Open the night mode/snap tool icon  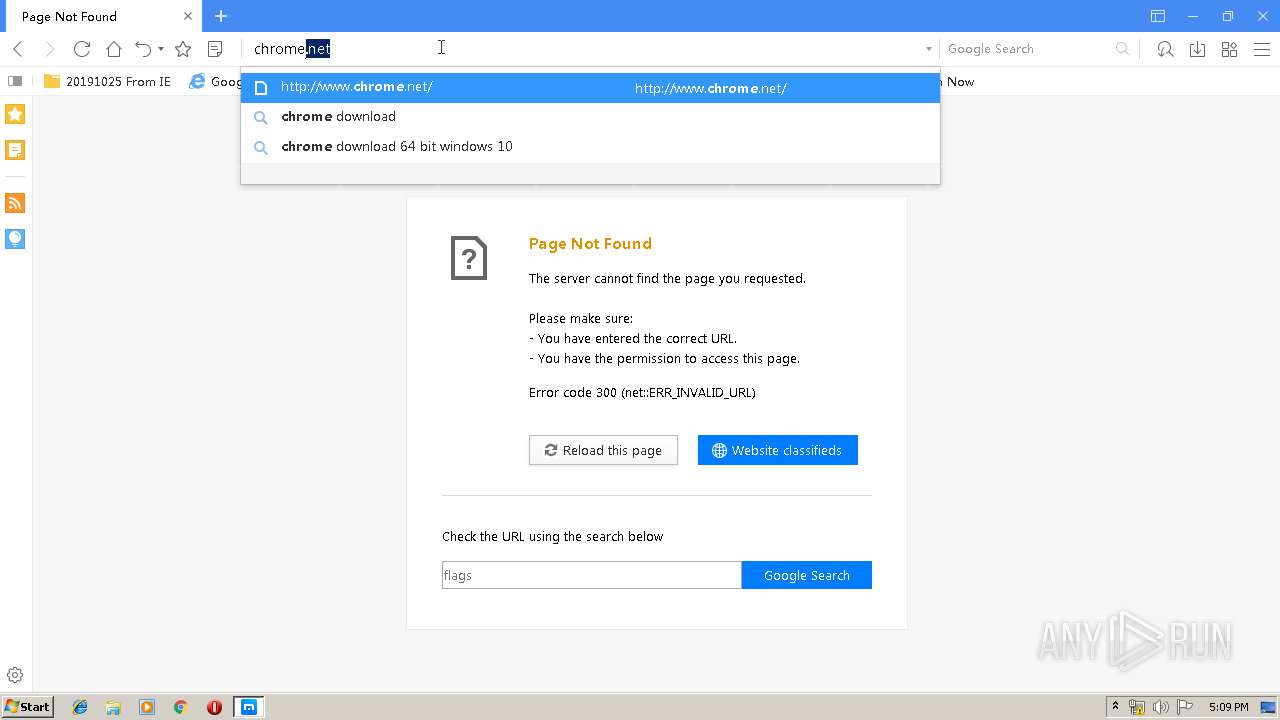pos(1165,49)
